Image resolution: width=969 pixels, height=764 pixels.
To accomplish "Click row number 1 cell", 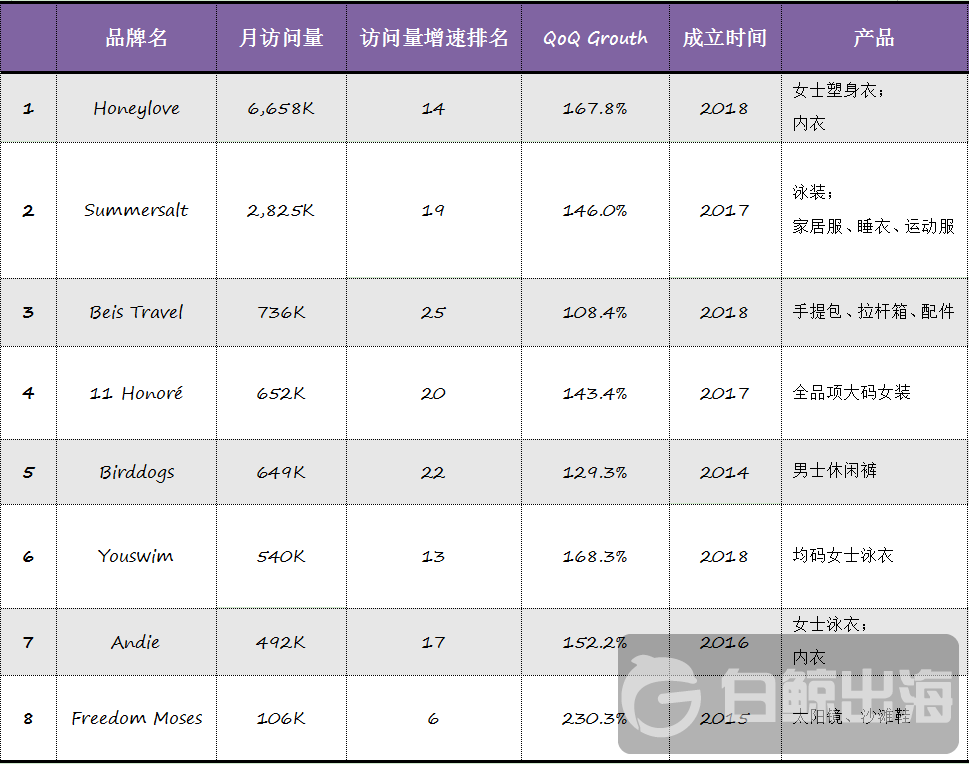I will click(x=28, y=109).
